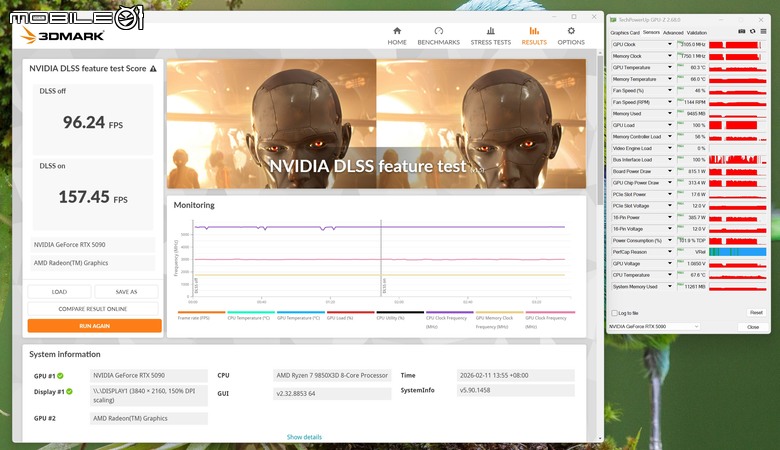Open the GPU selector combo box in GPU-Z

654,326
